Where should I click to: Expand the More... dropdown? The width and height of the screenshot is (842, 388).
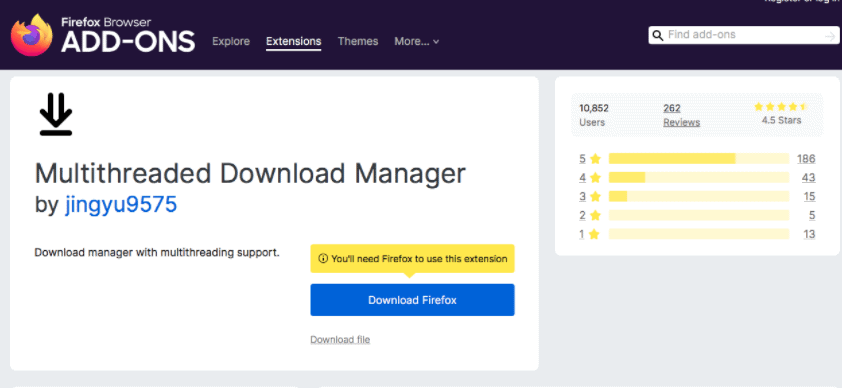[417, 41]
